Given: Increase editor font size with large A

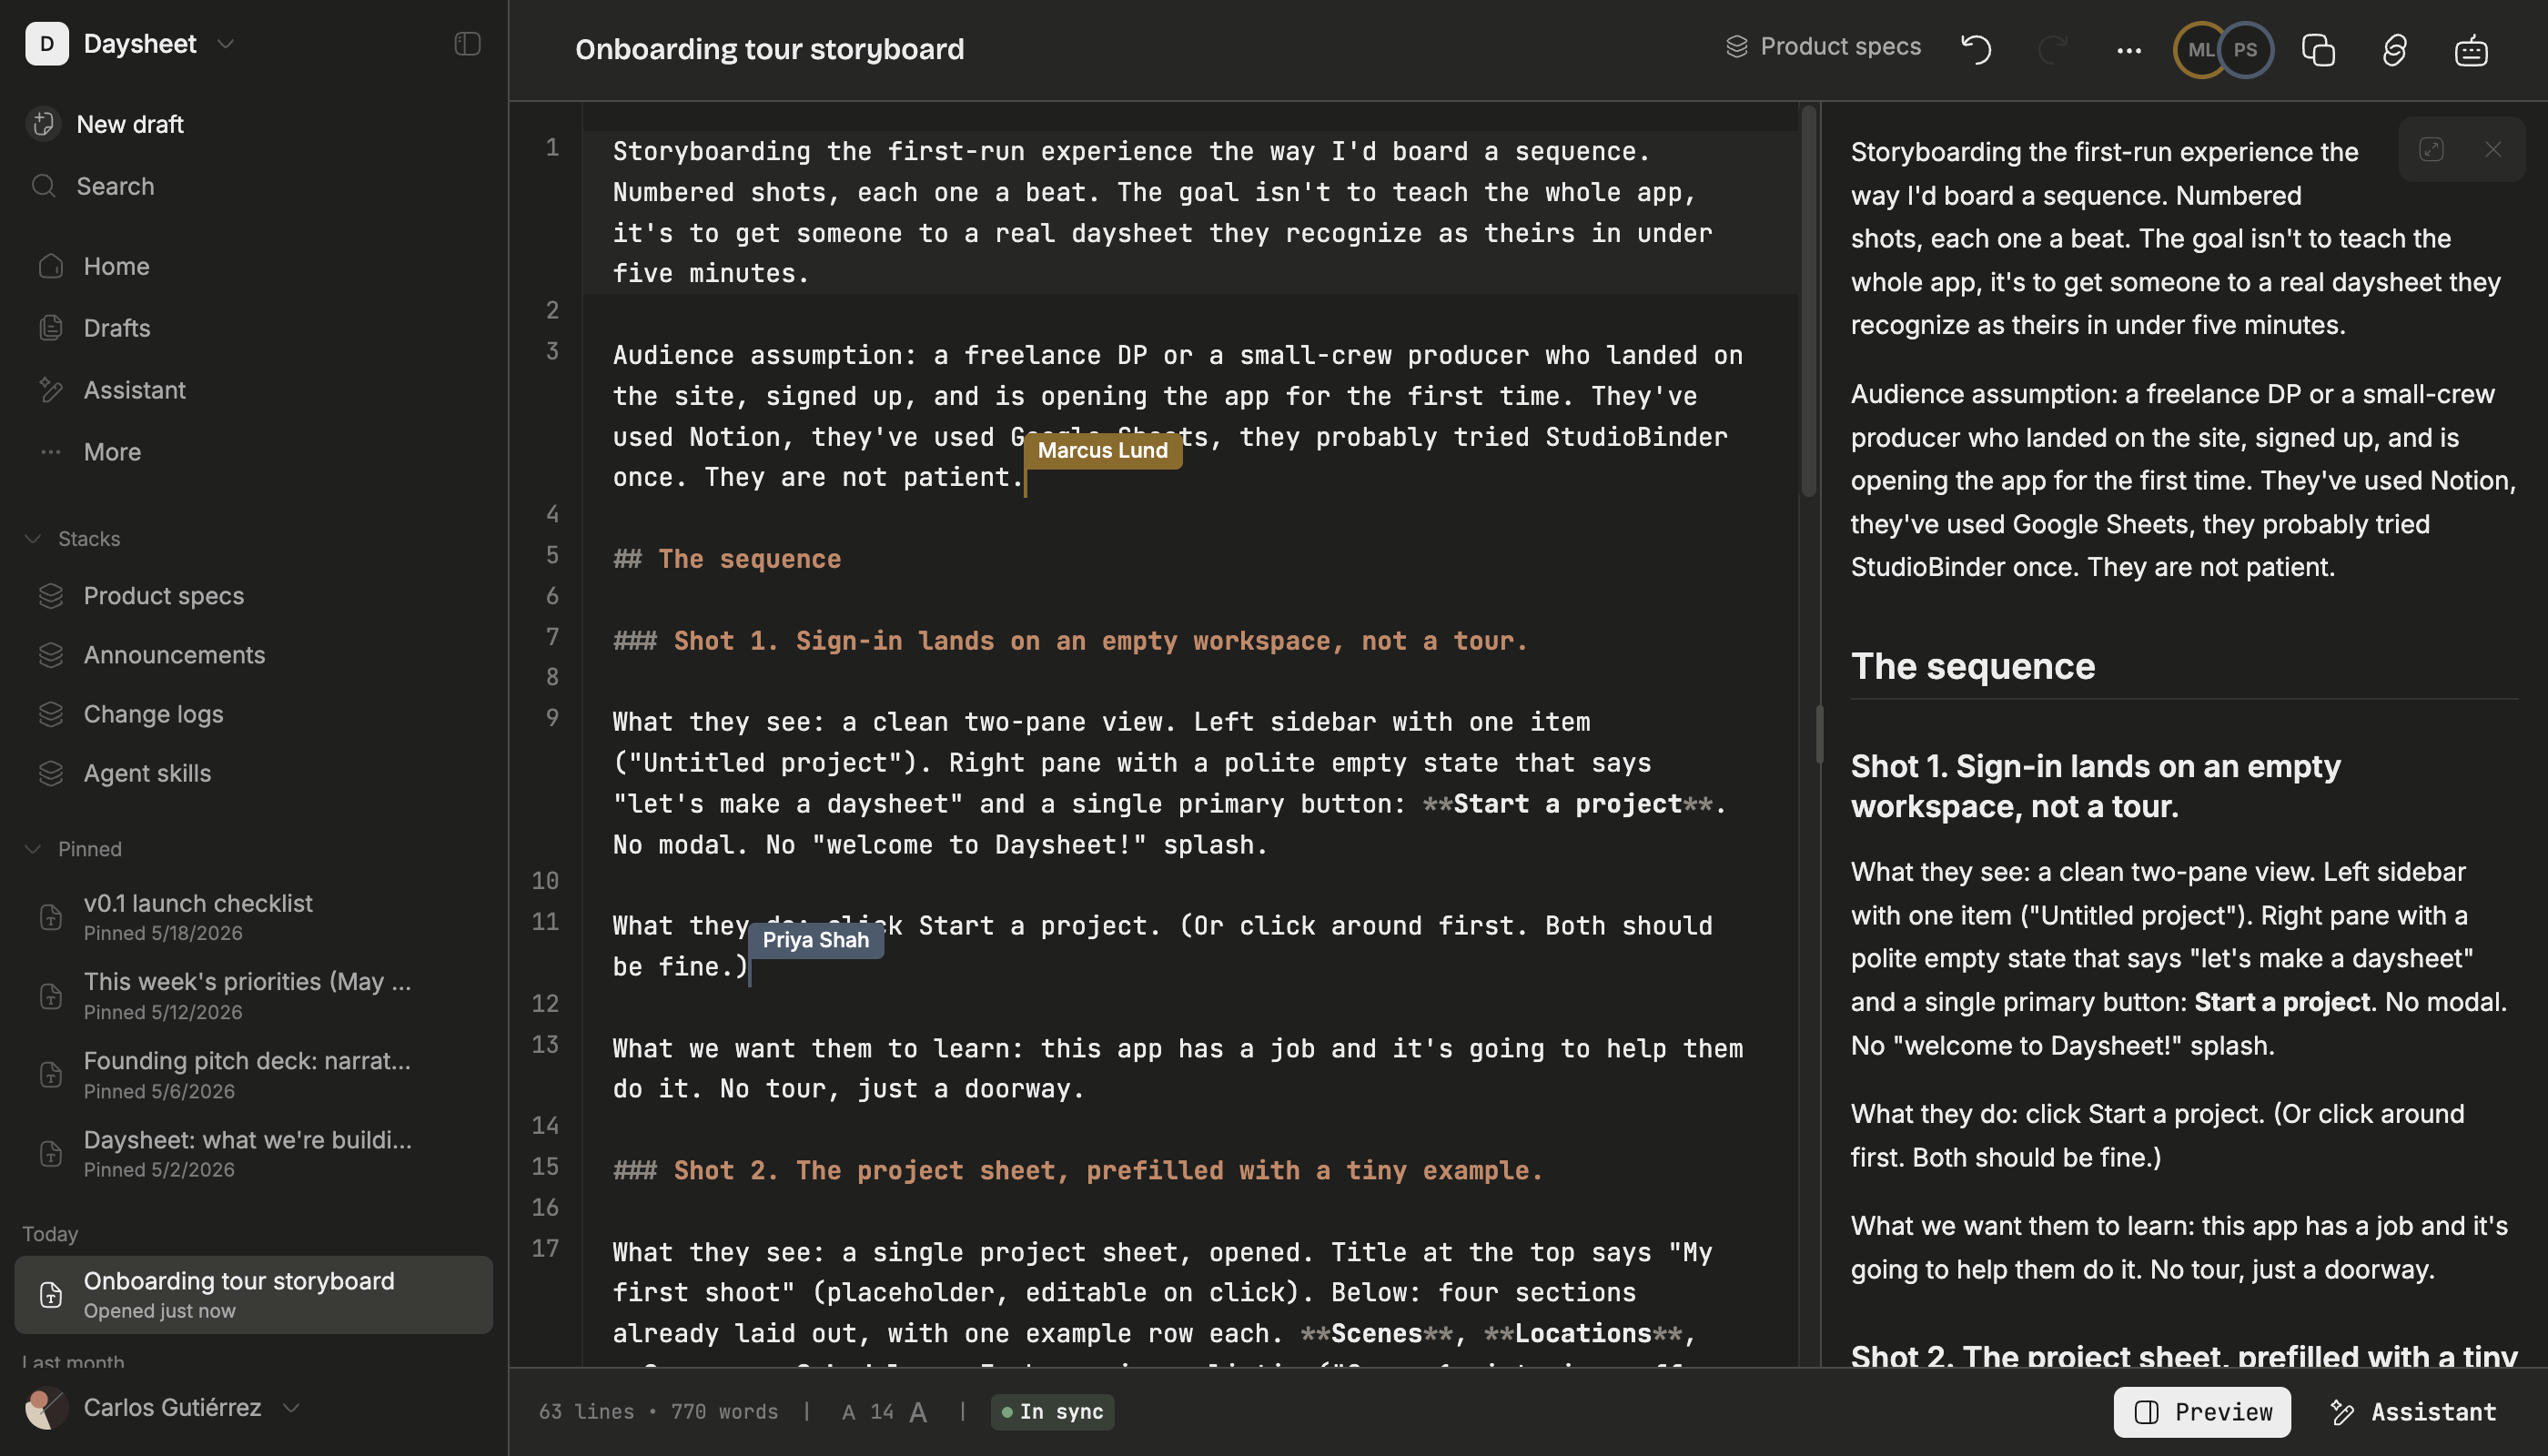Looking at the screenshot, I should [x=918, y=1412].
